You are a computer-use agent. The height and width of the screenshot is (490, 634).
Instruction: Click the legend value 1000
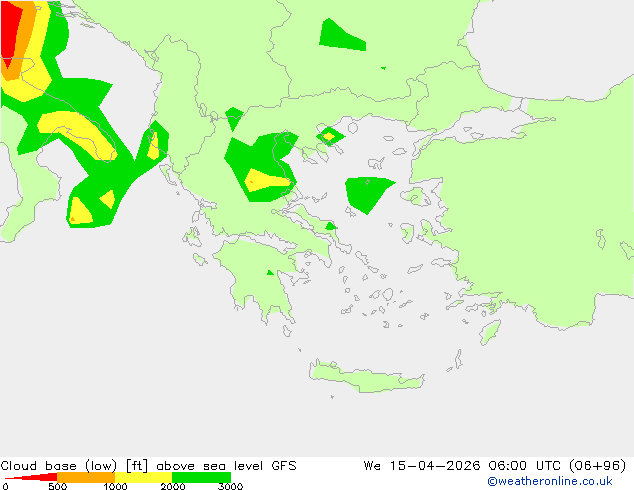[115, 486]
